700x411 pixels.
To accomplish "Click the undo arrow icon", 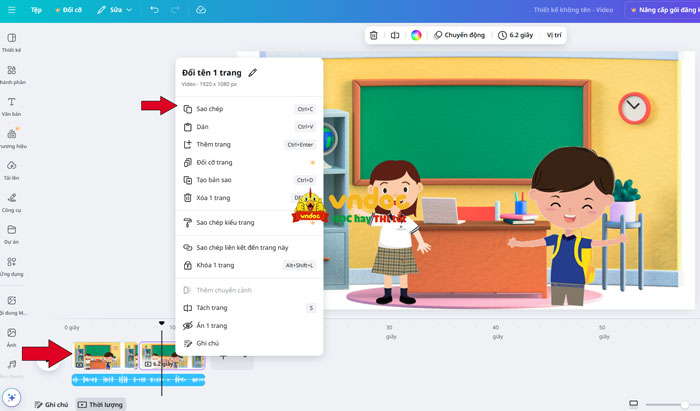I will [154, 10].
